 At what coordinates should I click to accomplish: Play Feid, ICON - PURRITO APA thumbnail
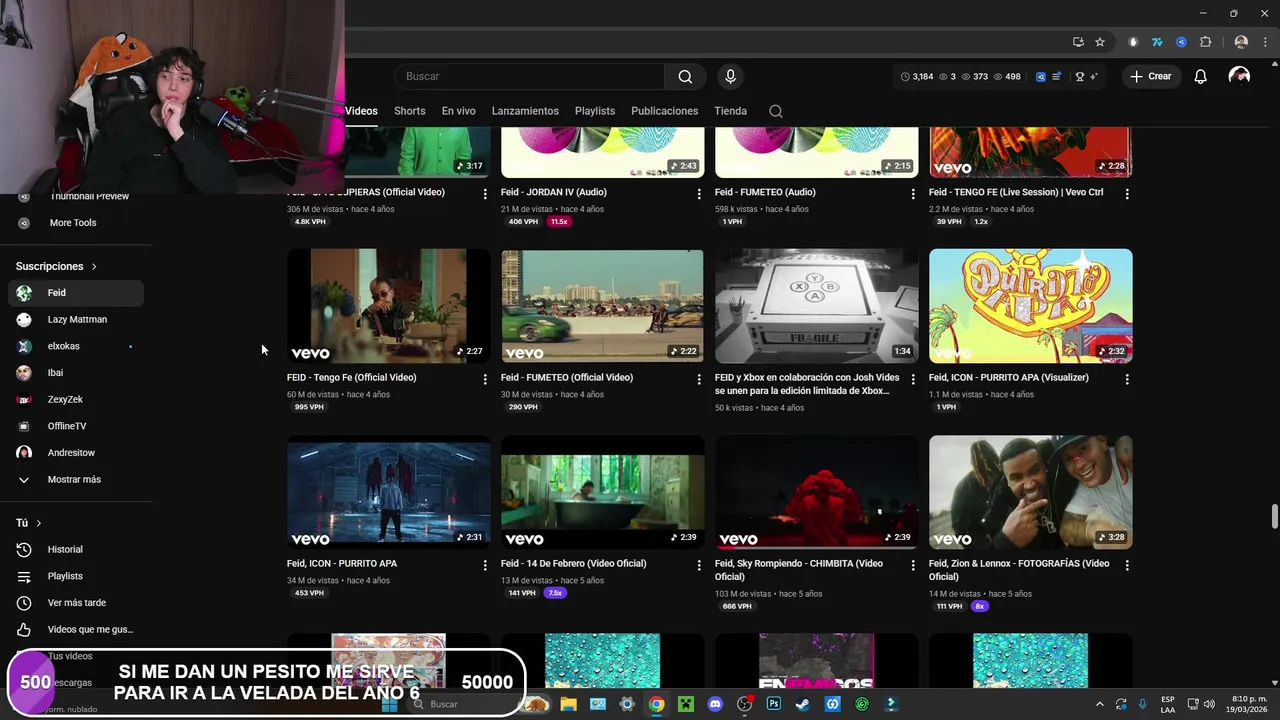point(389,492)
